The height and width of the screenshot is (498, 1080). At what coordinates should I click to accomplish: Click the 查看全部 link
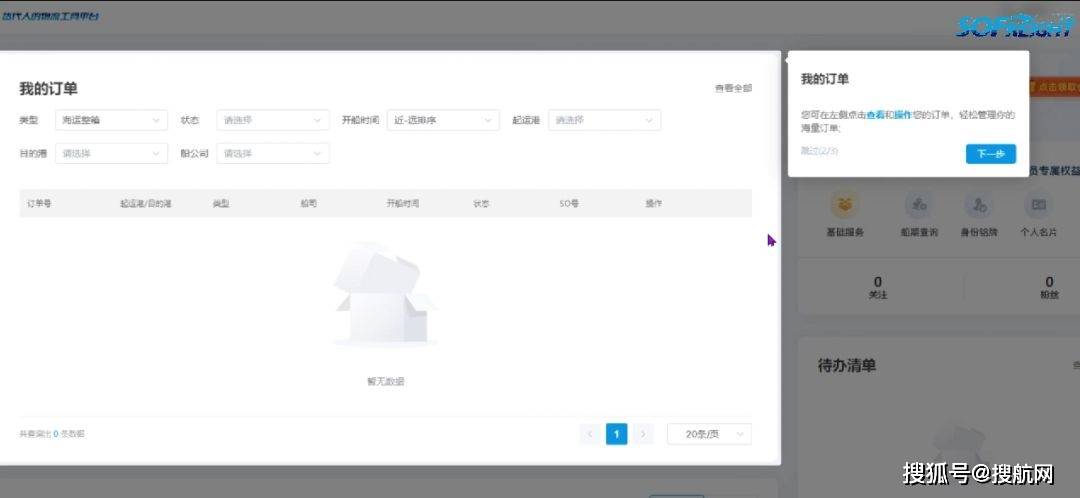(x=732, y=89)
